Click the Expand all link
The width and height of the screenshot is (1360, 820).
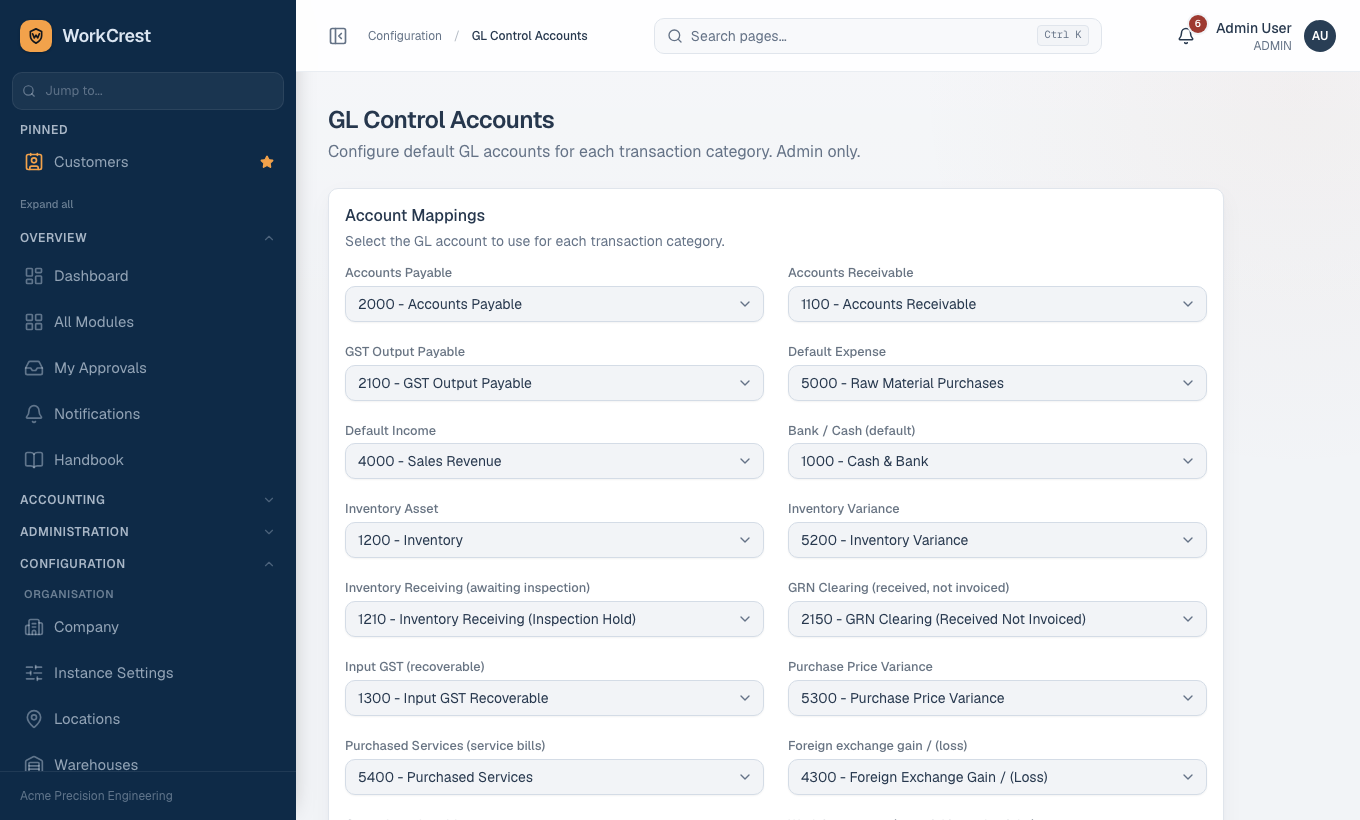47,204
